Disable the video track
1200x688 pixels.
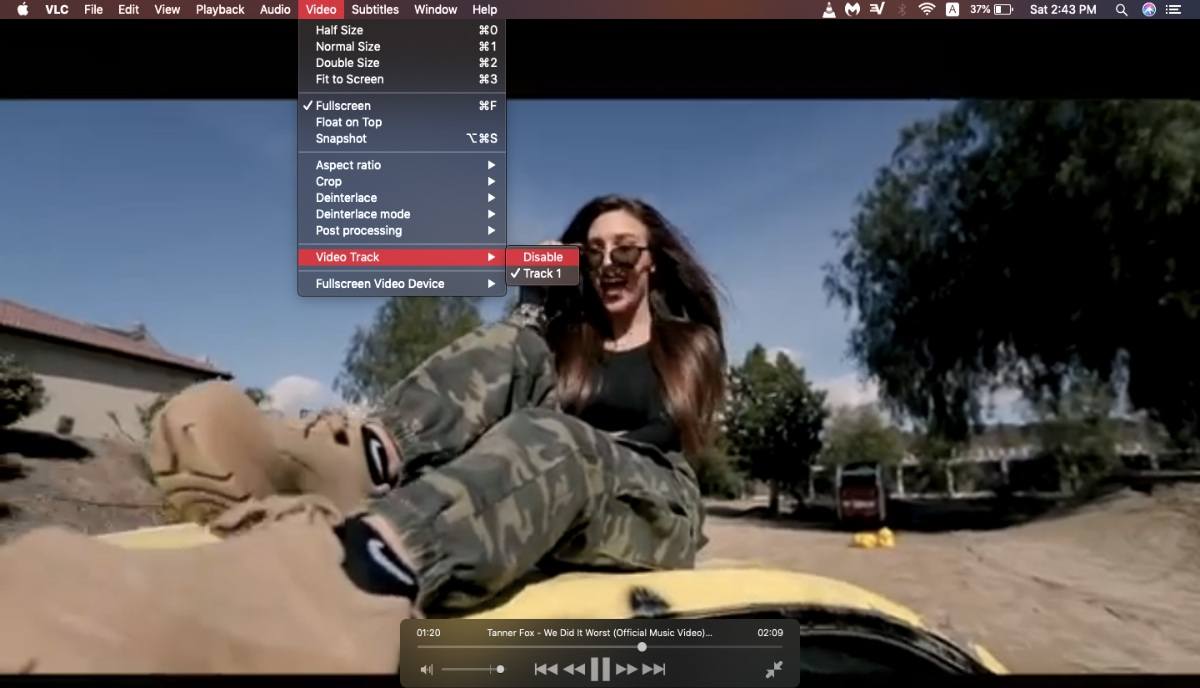543,256
